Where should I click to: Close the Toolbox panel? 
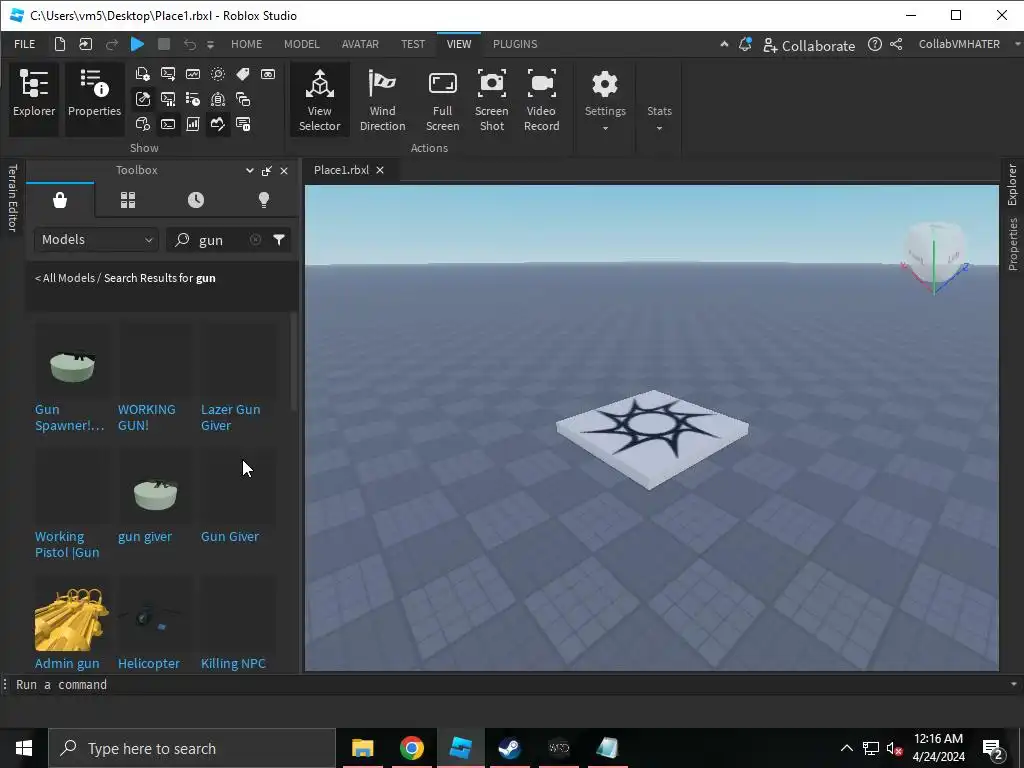284,170
